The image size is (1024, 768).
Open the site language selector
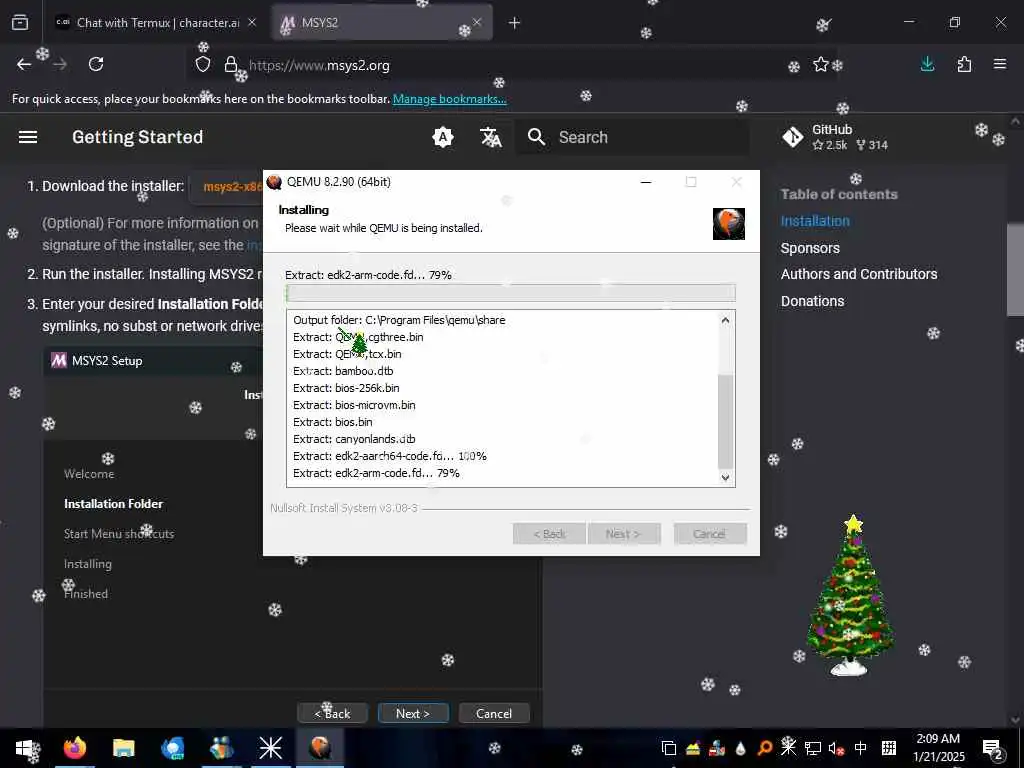click(490, 137)
